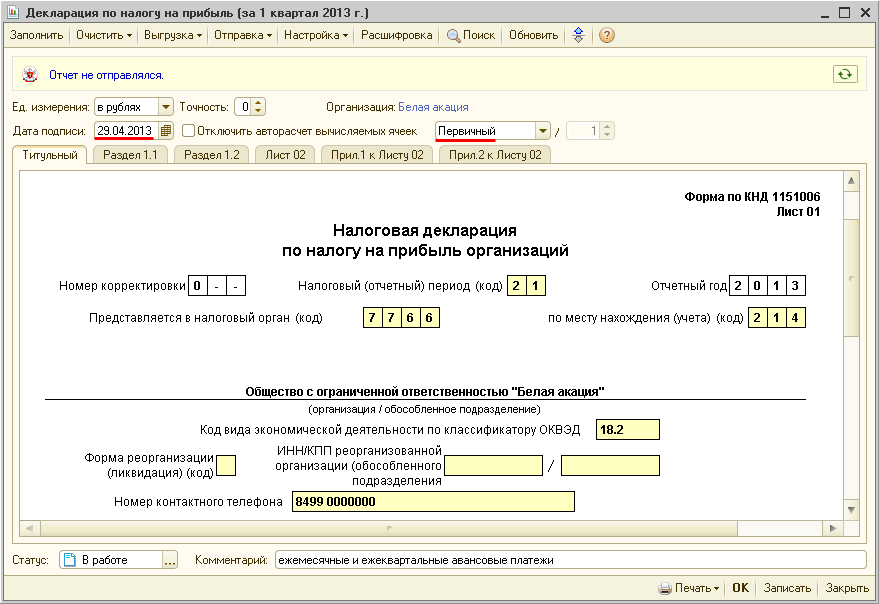Image resolution: width=879 pixels, height=604 pixels.
Task: Open the Прил.1 к Листу 02 tab
Action: (x=377, y=155)
